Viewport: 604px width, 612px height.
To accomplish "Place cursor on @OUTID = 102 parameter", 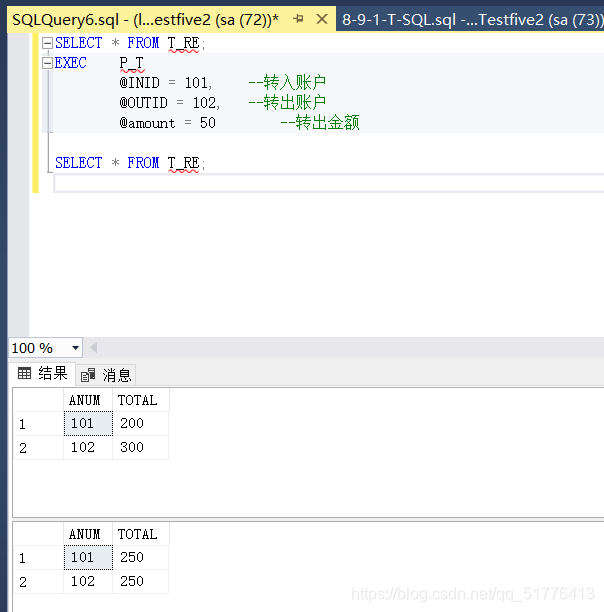I will 170,103.
